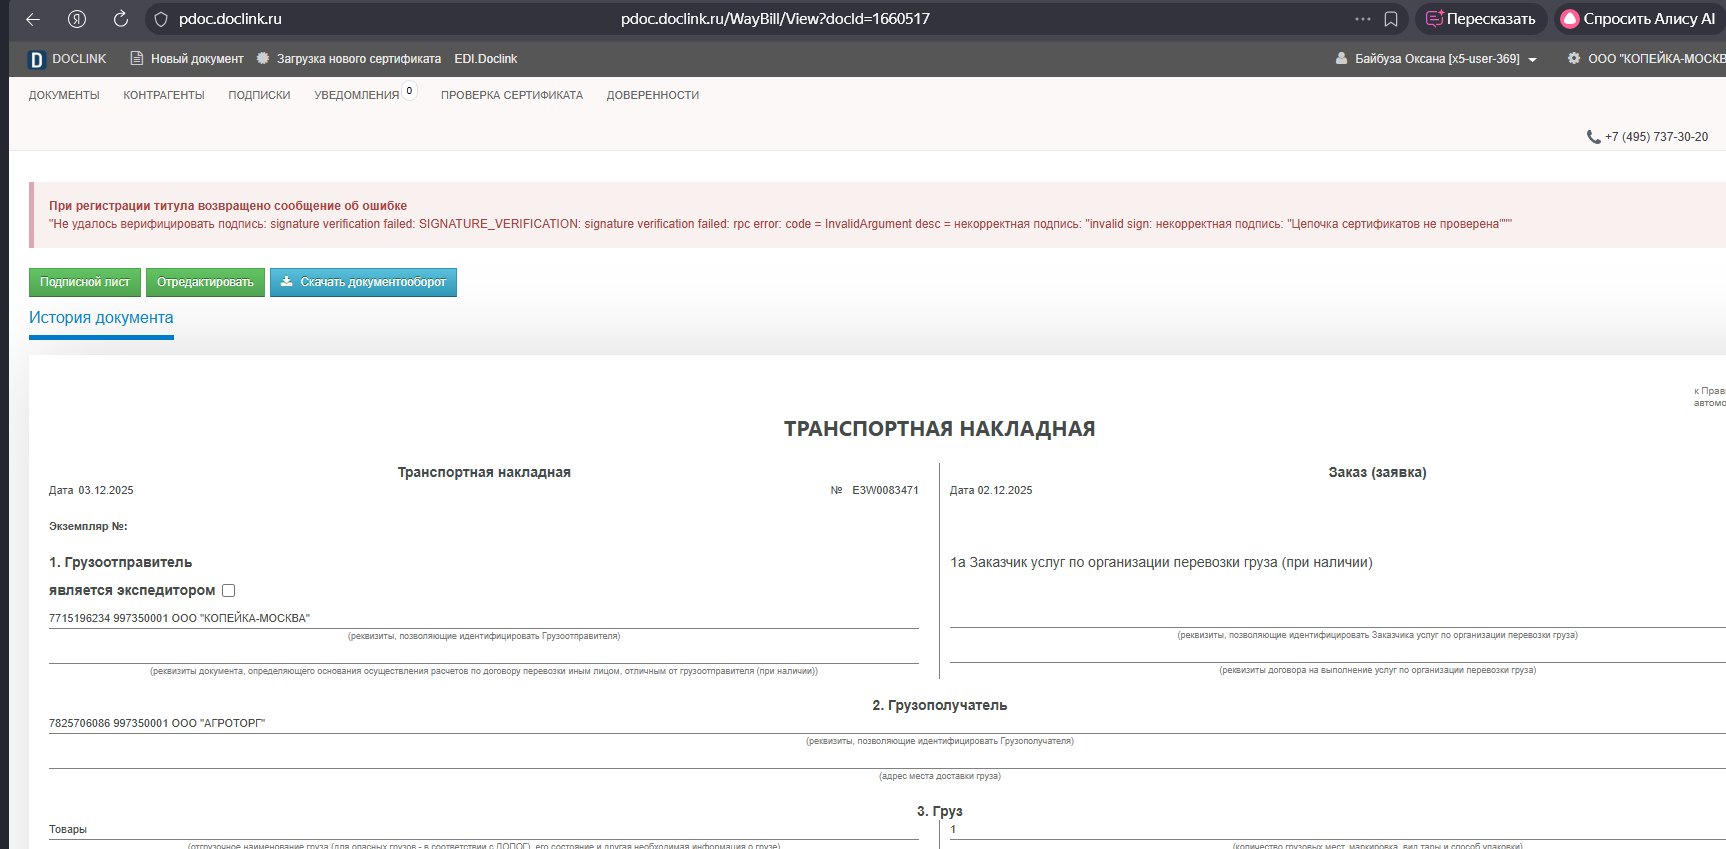The height and width of the screenshot is (849, 1726).
Task: Click the cargo name «Товары»
Action: (x=68, y=829)
